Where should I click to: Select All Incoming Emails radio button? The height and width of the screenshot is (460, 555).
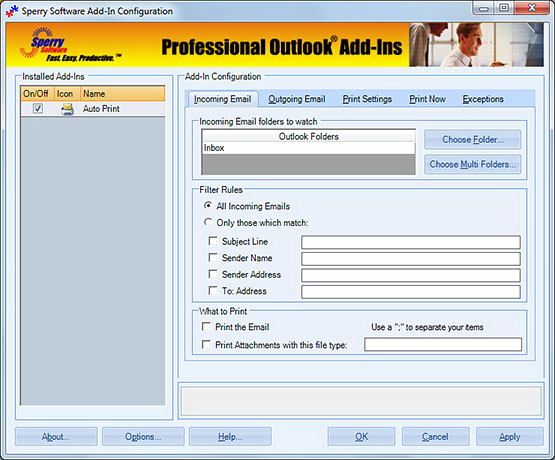[208, 206]
